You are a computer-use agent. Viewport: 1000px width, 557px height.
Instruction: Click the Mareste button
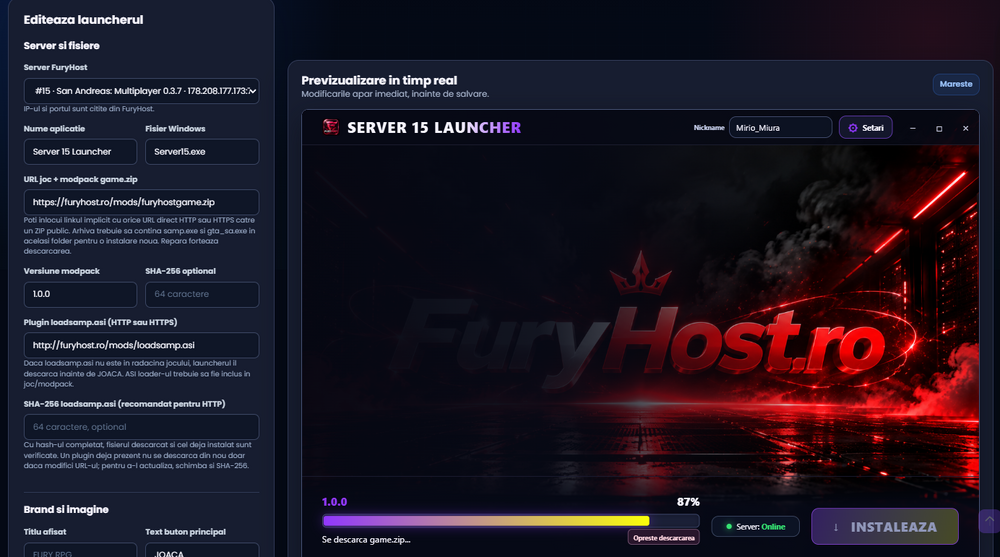956,84
